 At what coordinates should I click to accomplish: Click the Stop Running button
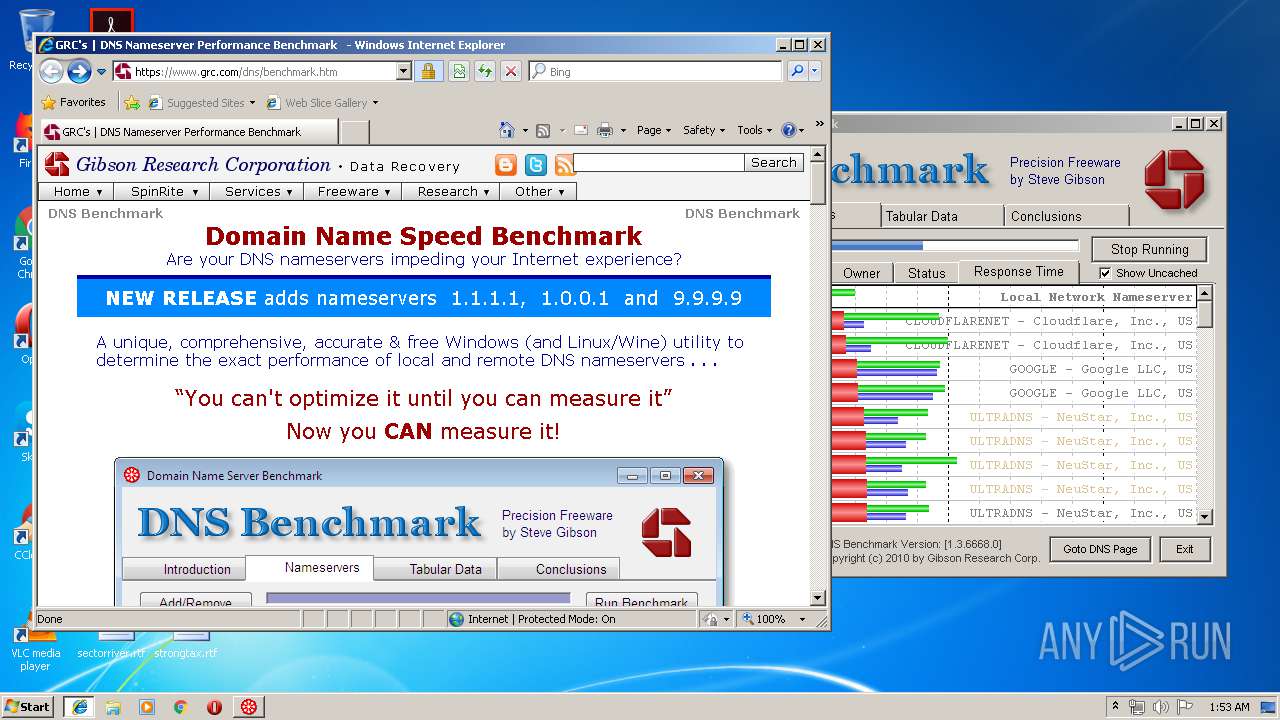(x=1149, y=249)
